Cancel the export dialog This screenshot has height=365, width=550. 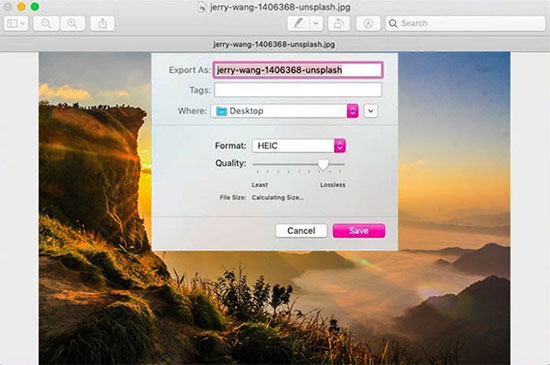click(x=301, y=231)
